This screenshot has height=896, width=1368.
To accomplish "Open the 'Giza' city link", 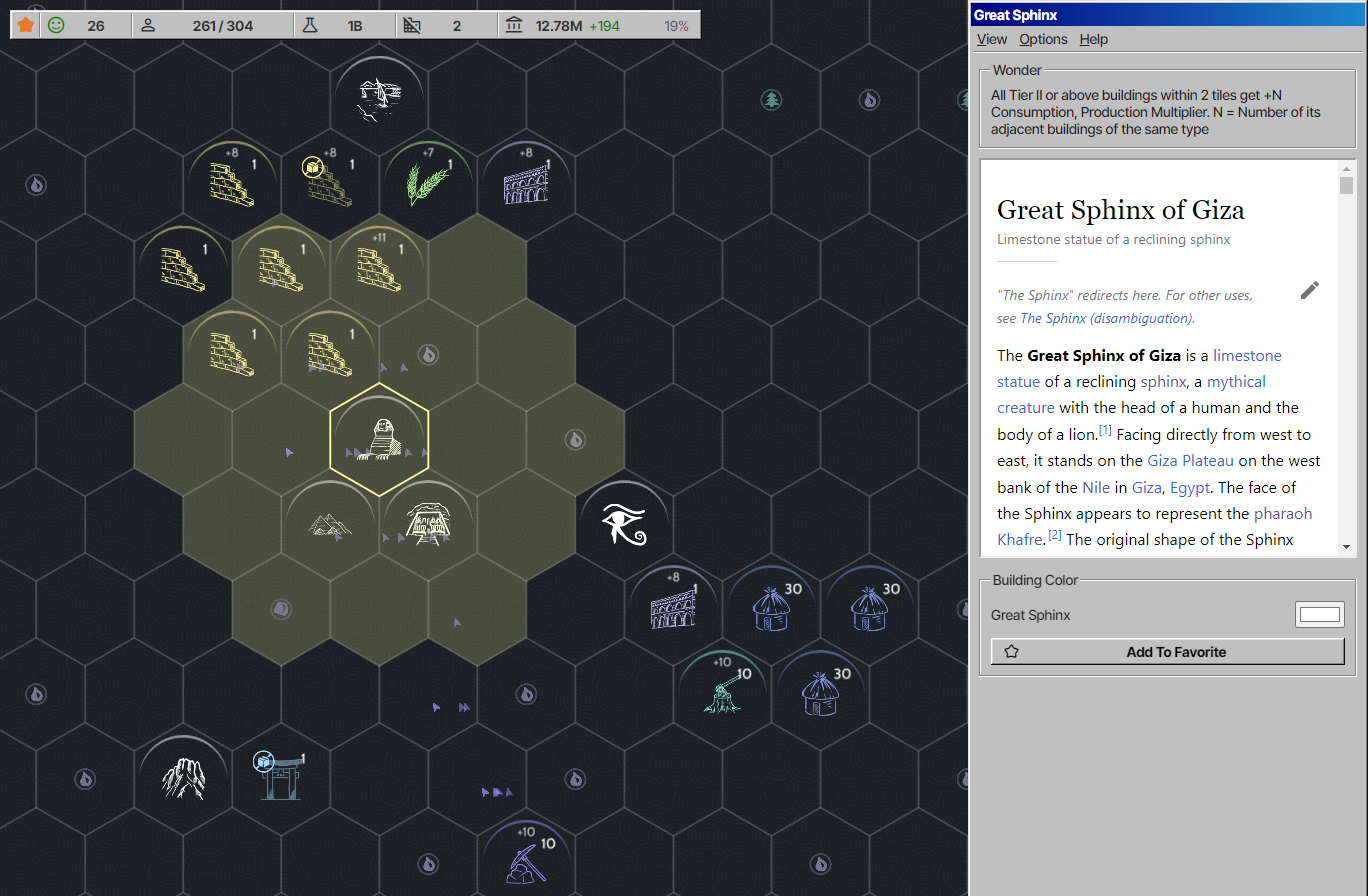I will pyautogui.click(x=1146, y=487).
